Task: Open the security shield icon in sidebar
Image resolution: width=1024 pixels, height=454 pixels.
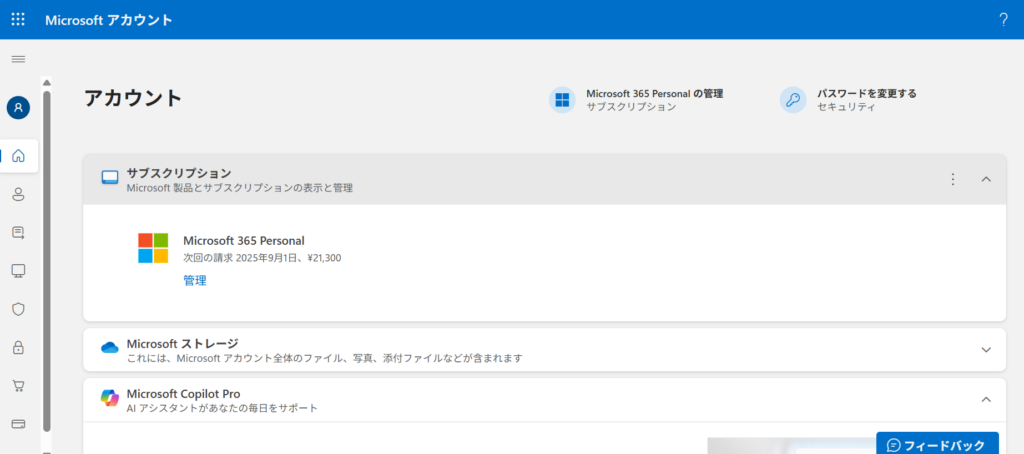Action: coord(18,309)
